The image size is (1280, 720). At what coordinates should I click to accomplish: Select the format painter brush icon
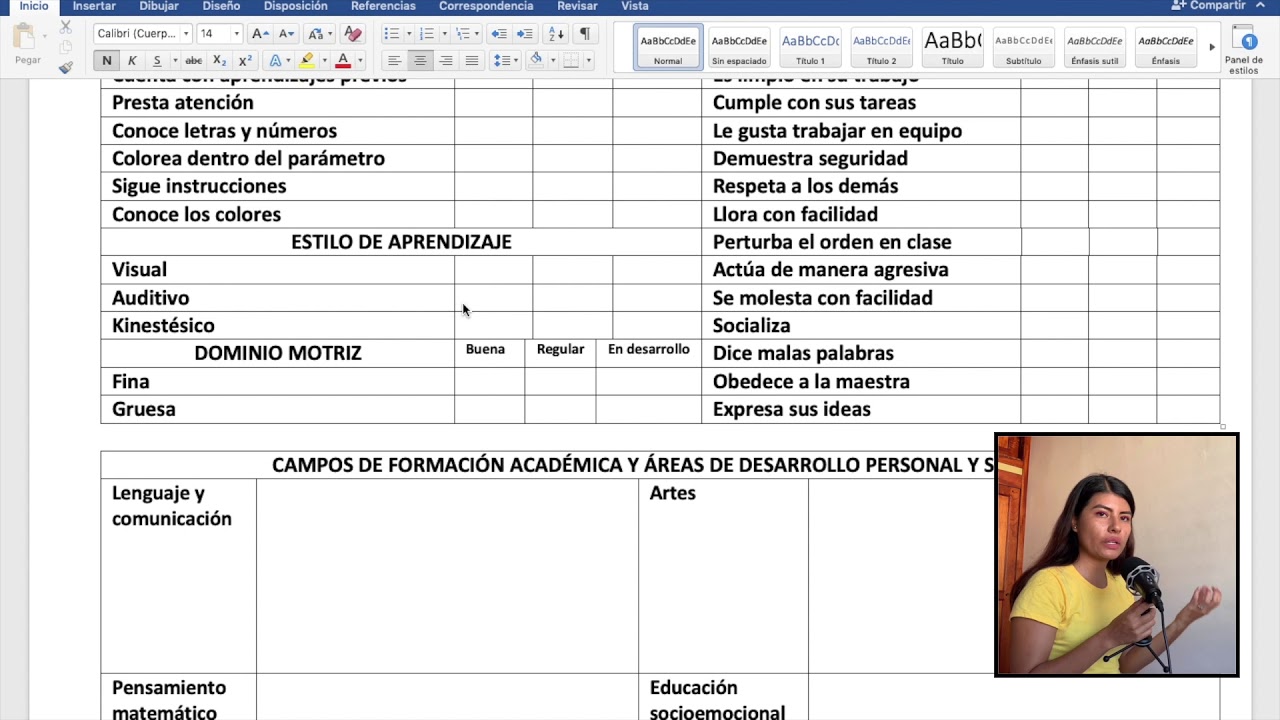66,68
